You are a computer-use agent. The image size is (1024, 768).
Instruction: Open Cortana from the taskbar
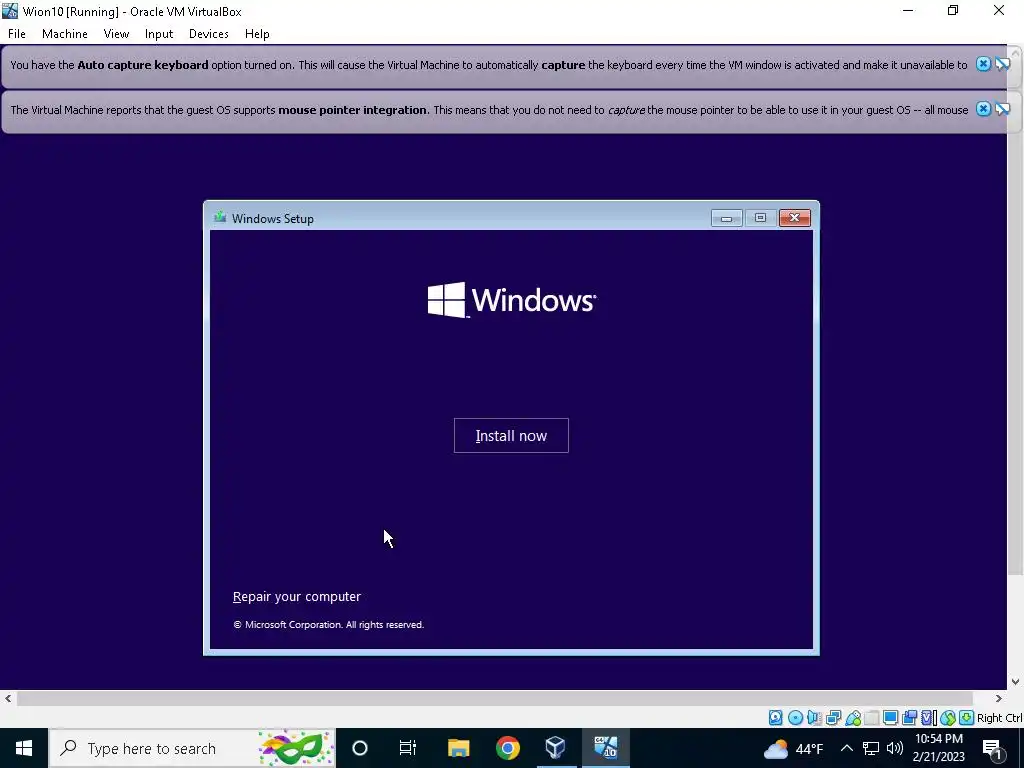360,748
